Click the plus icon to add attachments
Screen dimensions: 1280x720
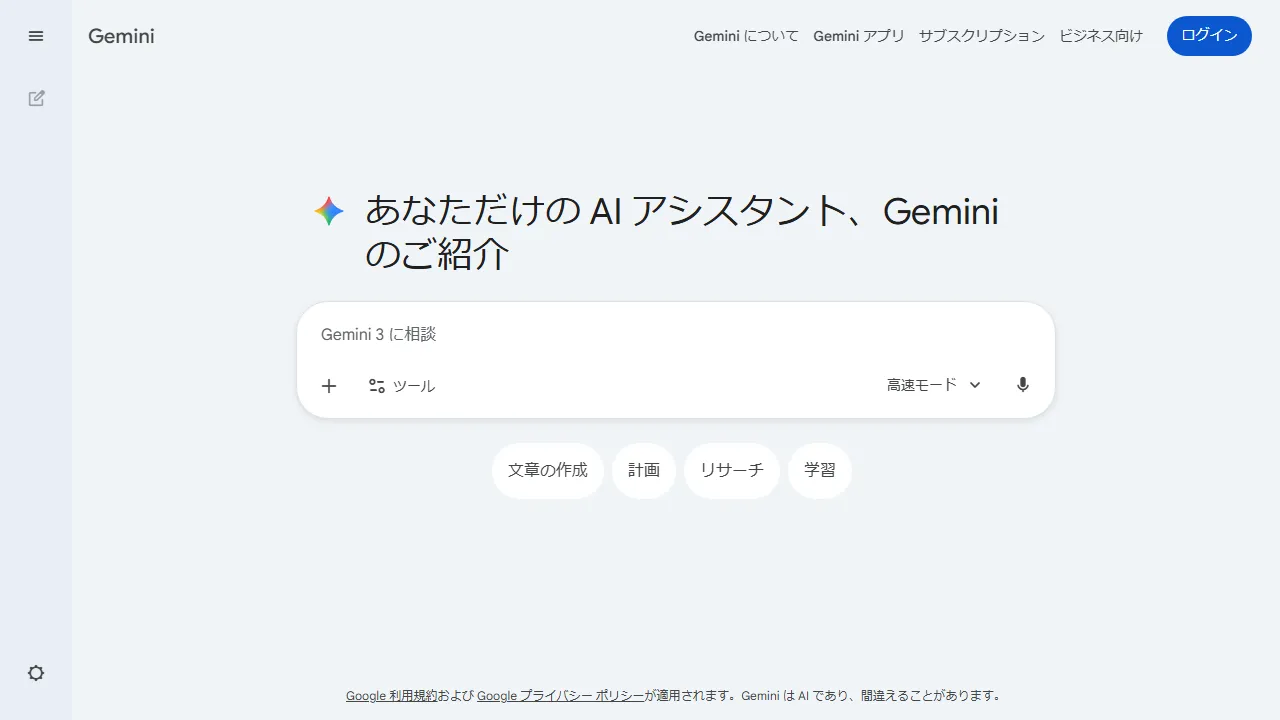329,385
